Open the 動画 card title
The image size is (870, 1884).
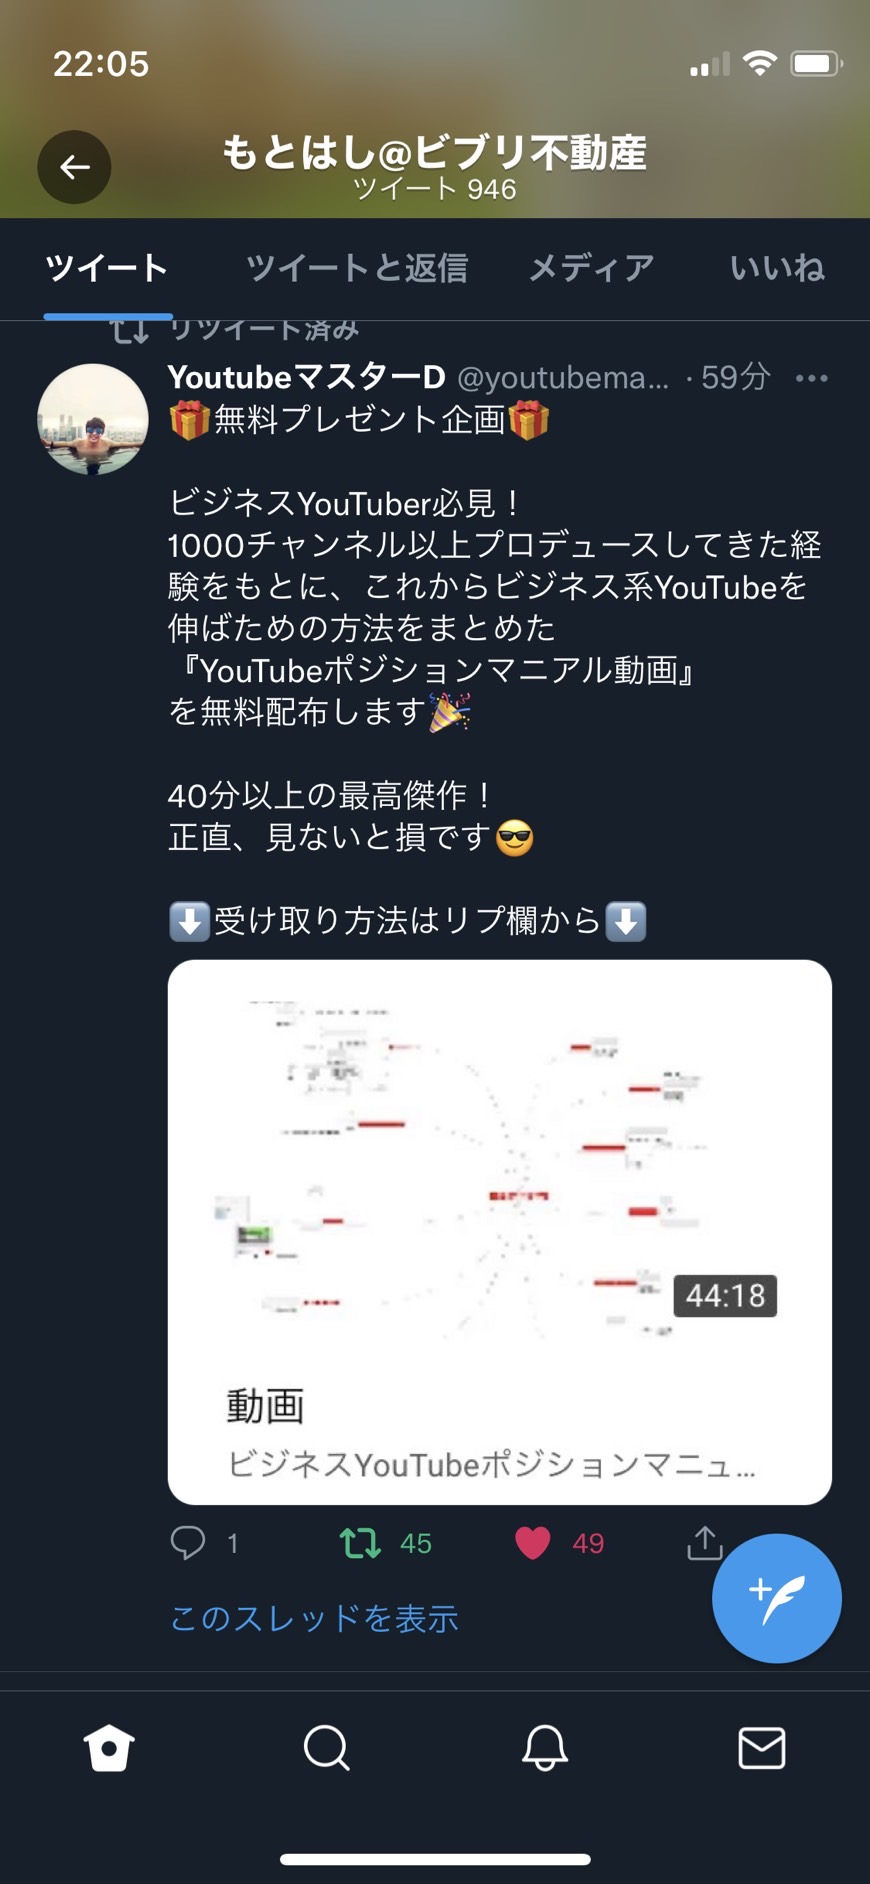tap(265, 1406)
